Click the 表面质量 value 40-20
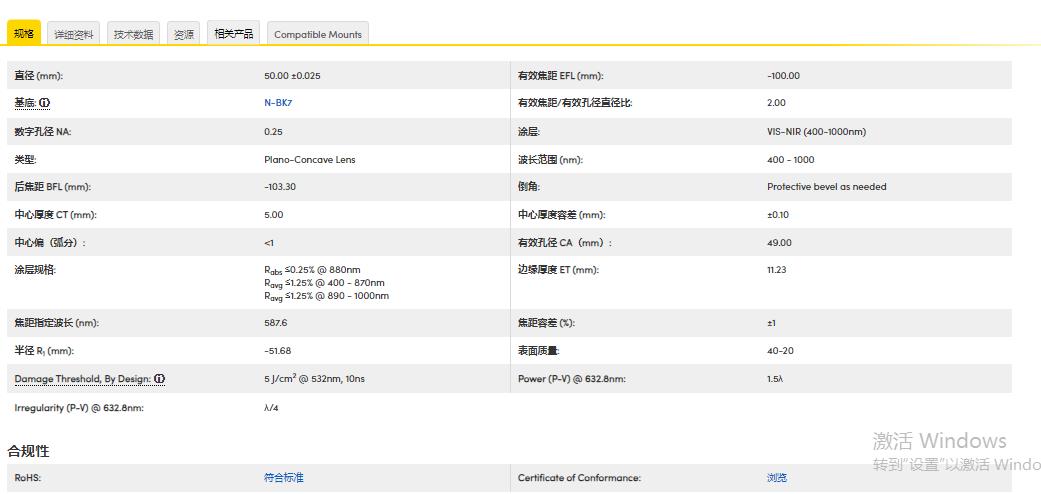The image size is (1041, 494). pos(780,351)
